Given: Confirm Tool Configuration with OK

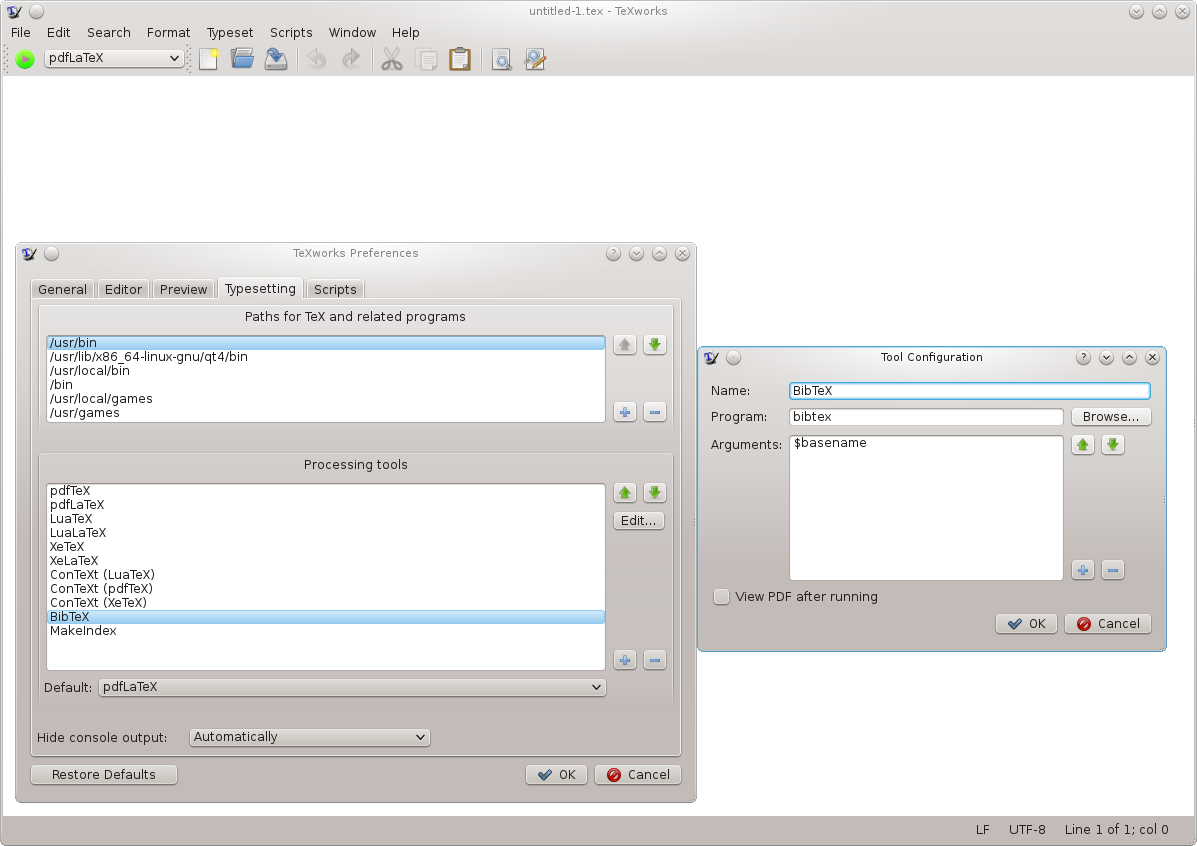Looking at the screenshot, I should pos(1026,624).
